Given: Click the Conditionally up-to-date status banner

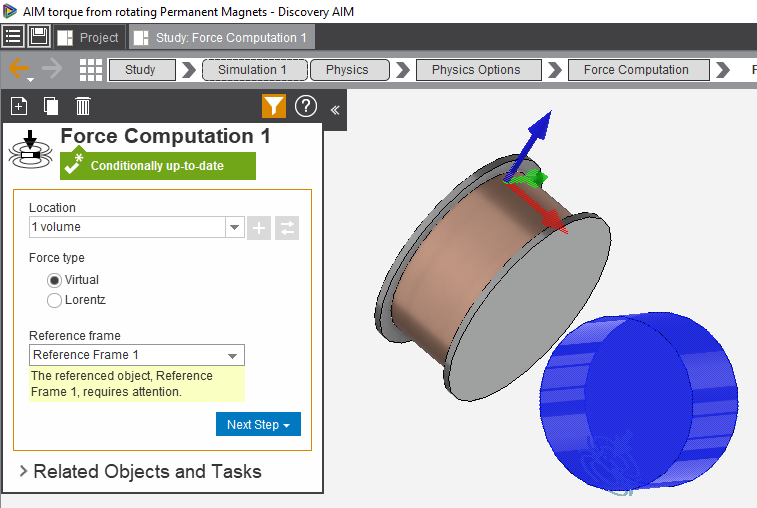Looking at the screenshot, I should click(158, 166).
